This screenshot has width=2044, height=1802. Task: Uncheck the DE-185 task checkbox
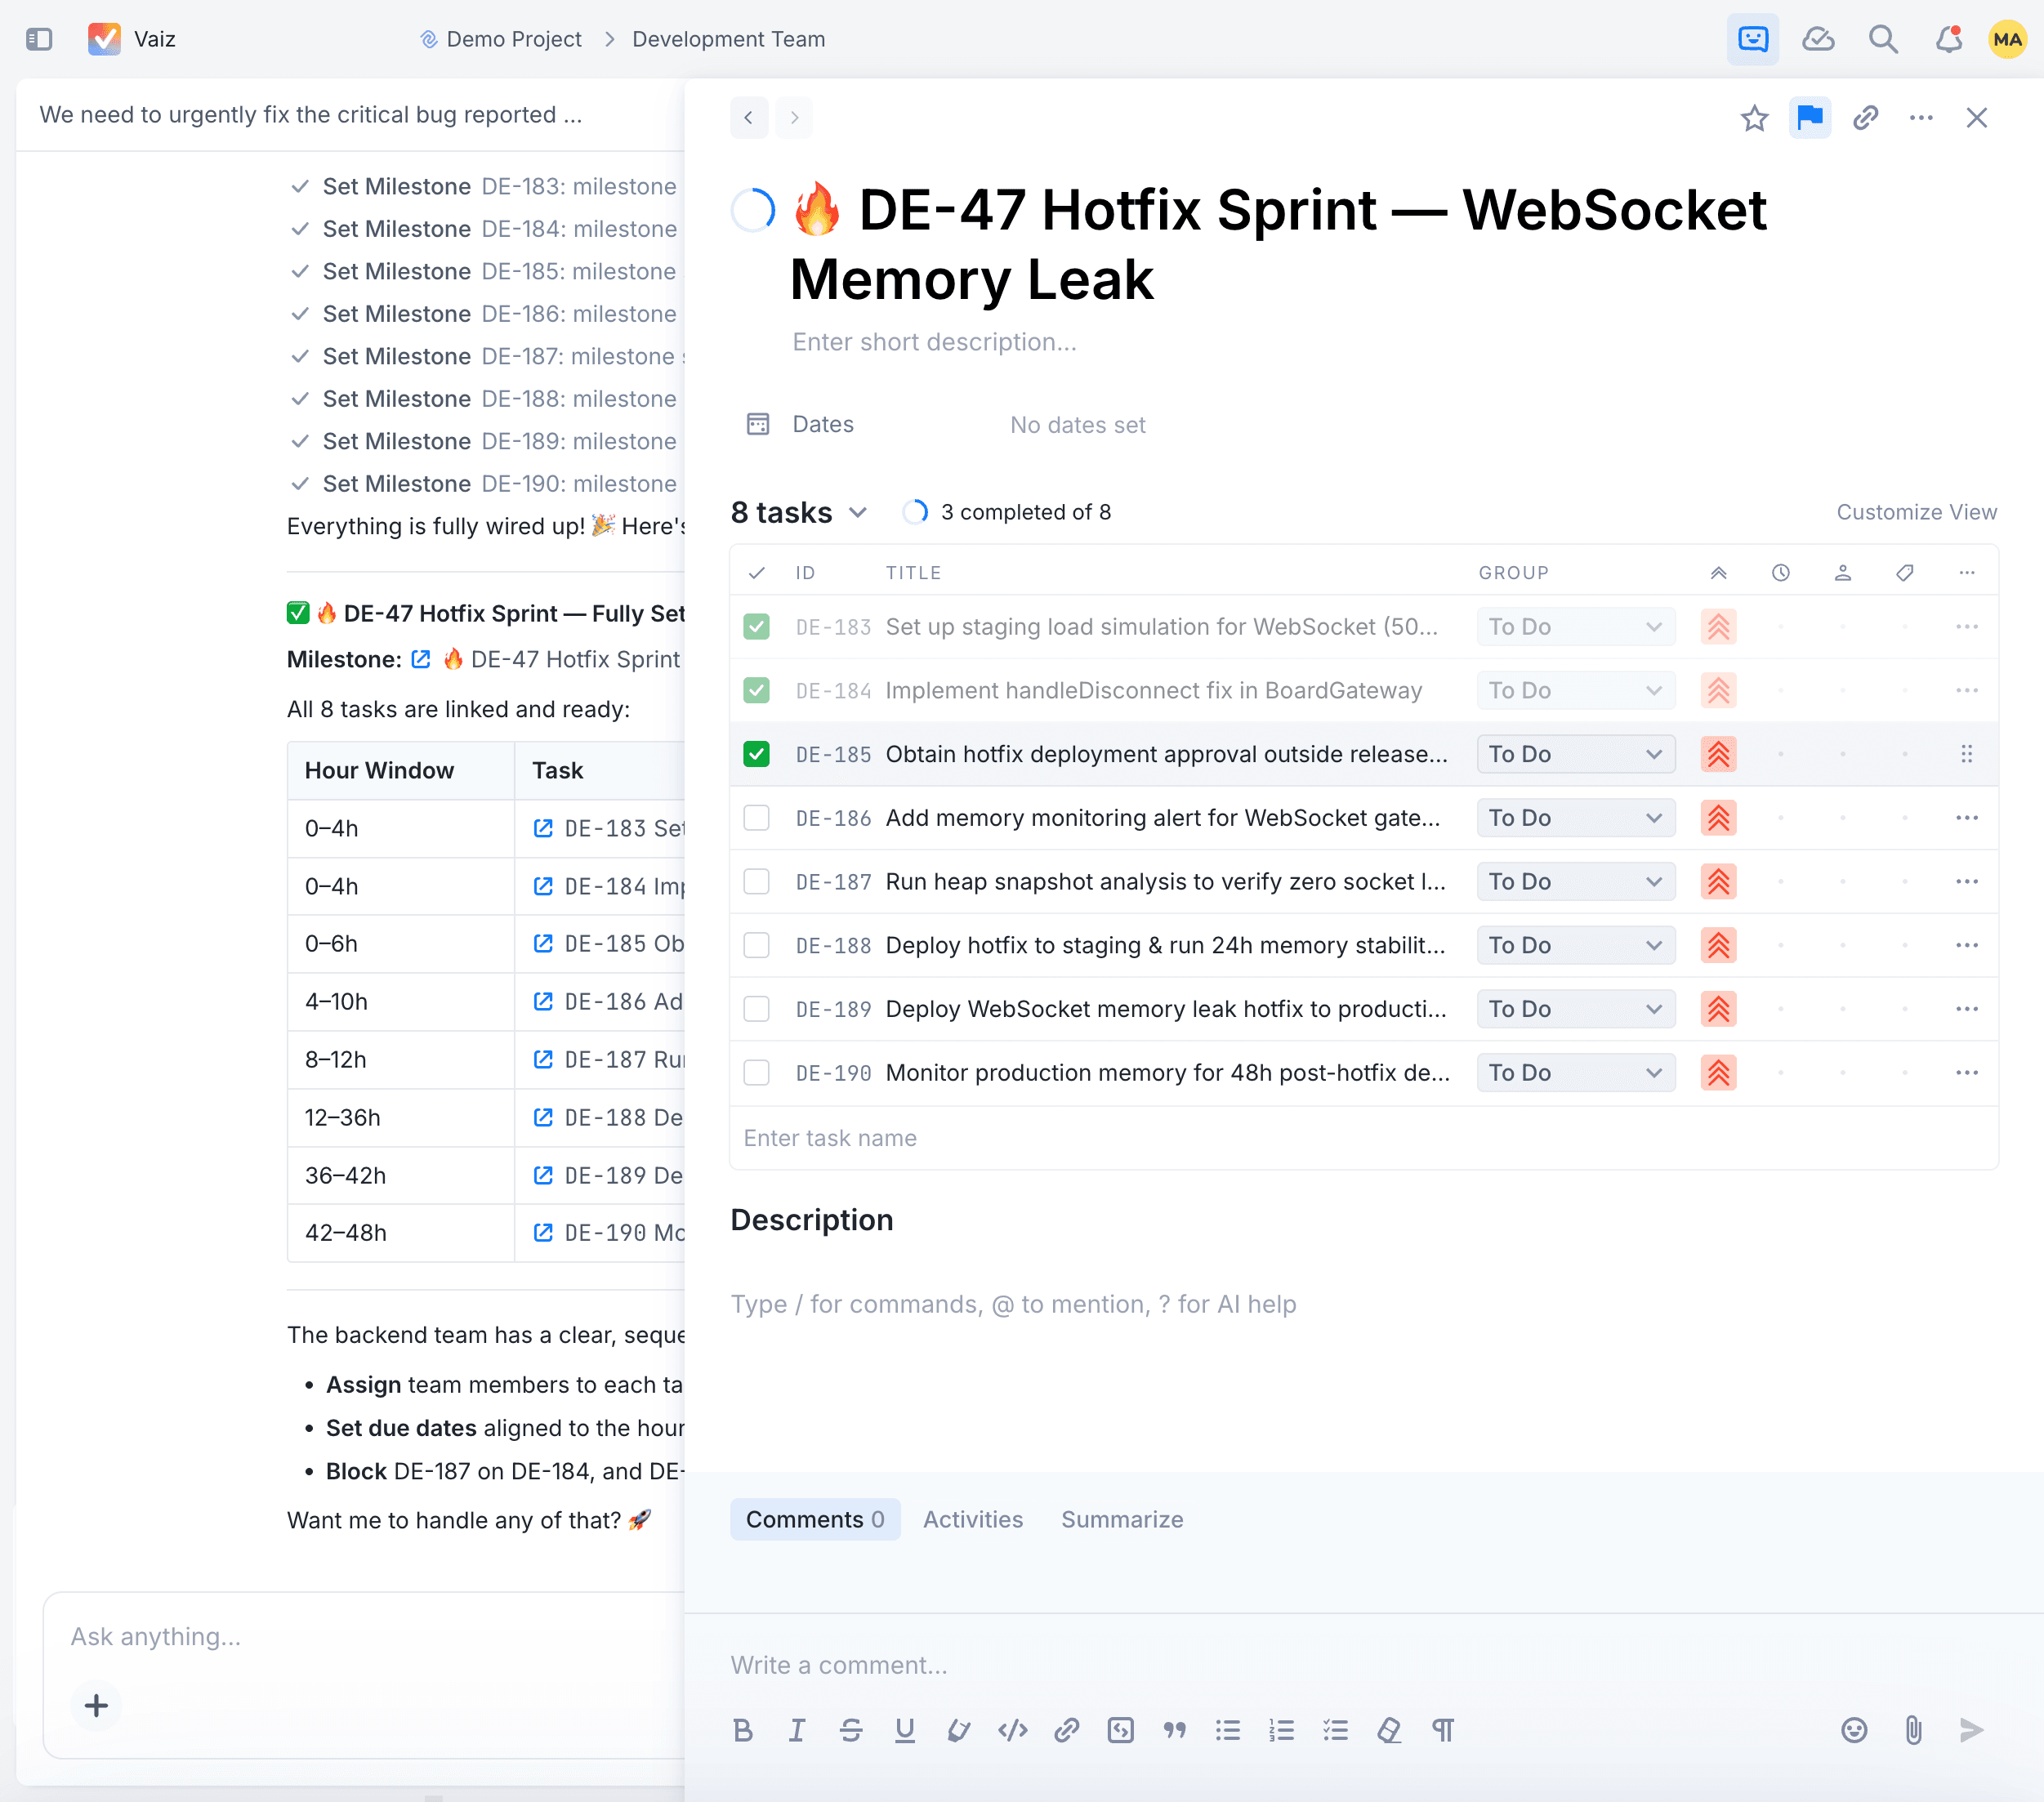click(x=757, y=754)
